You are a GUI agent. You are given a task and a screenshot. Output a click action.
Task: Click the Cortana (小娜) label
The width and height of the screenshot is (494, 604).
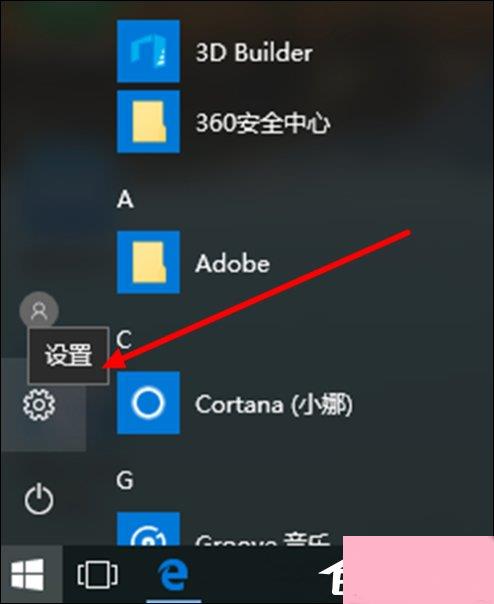pos(274,404)
